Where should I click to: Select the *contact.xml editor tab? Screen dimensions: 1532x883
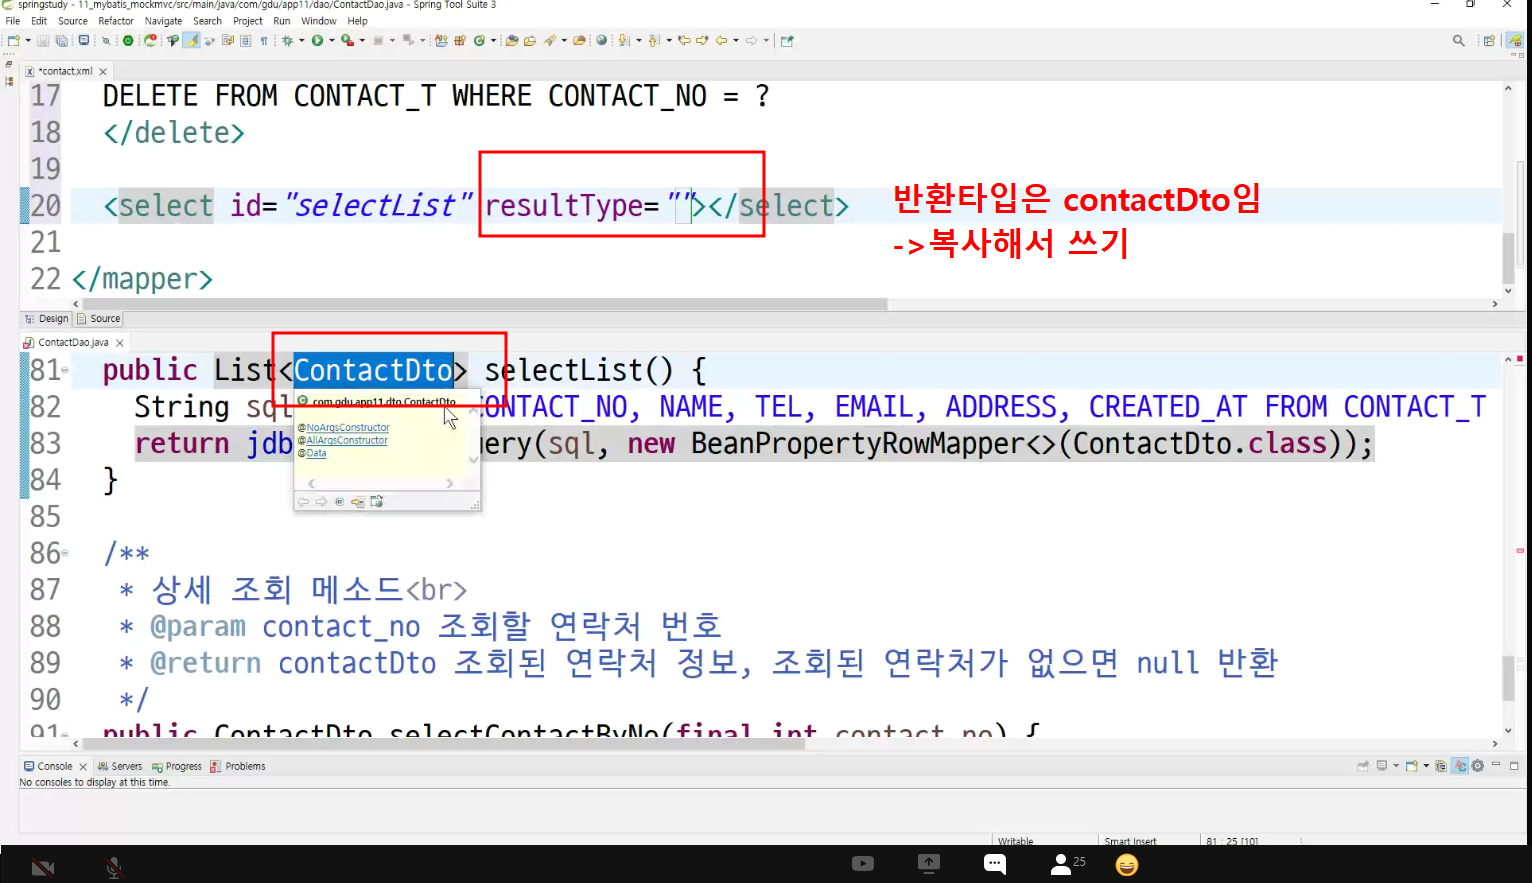pyautogui.click(x=66, y=71)
